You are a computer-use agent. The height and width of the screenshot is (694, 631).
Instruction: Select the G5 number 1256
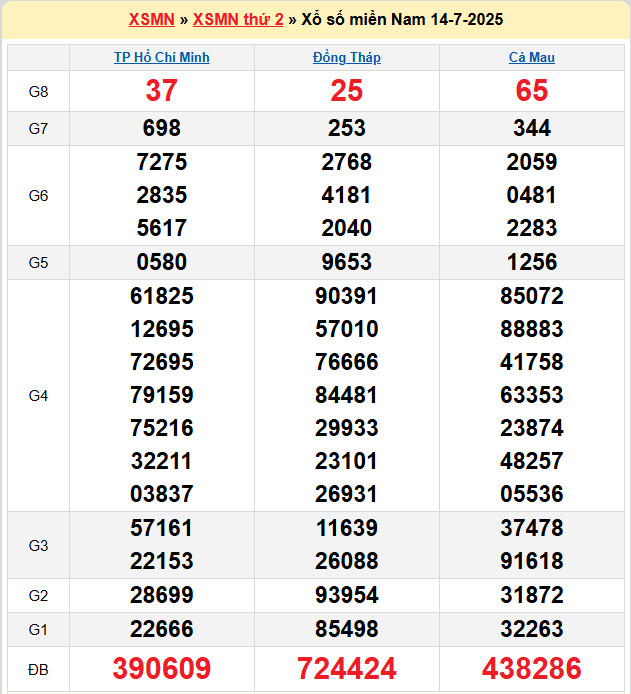531,262
